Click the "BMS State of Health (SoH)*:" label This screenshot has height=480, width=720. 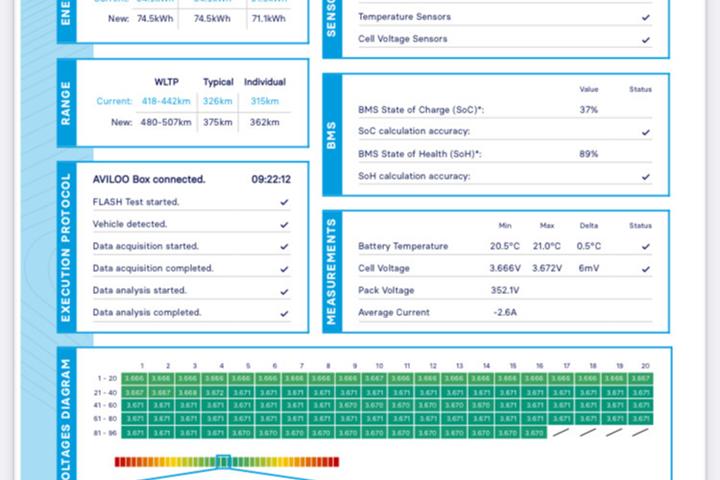point(420,154)
